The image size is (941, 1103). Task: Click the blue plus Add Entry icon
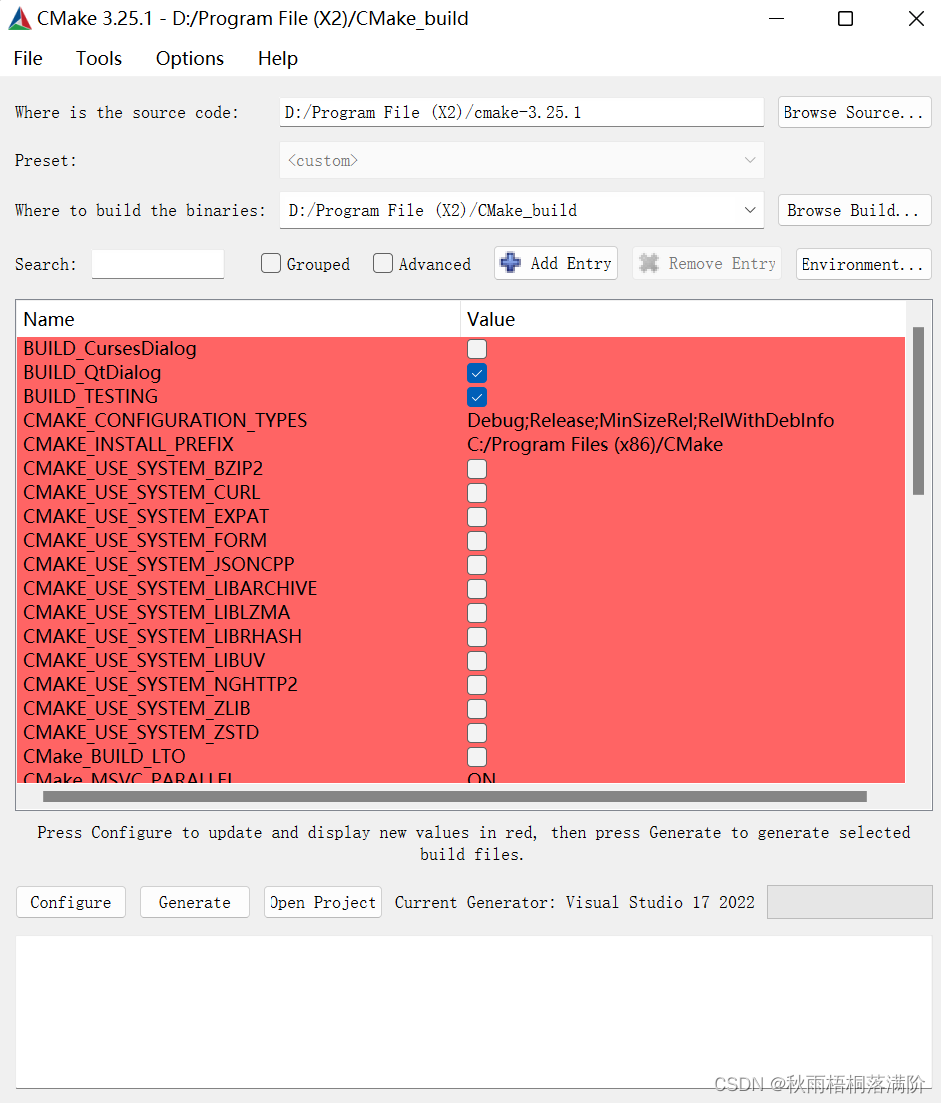click(511, 263)
